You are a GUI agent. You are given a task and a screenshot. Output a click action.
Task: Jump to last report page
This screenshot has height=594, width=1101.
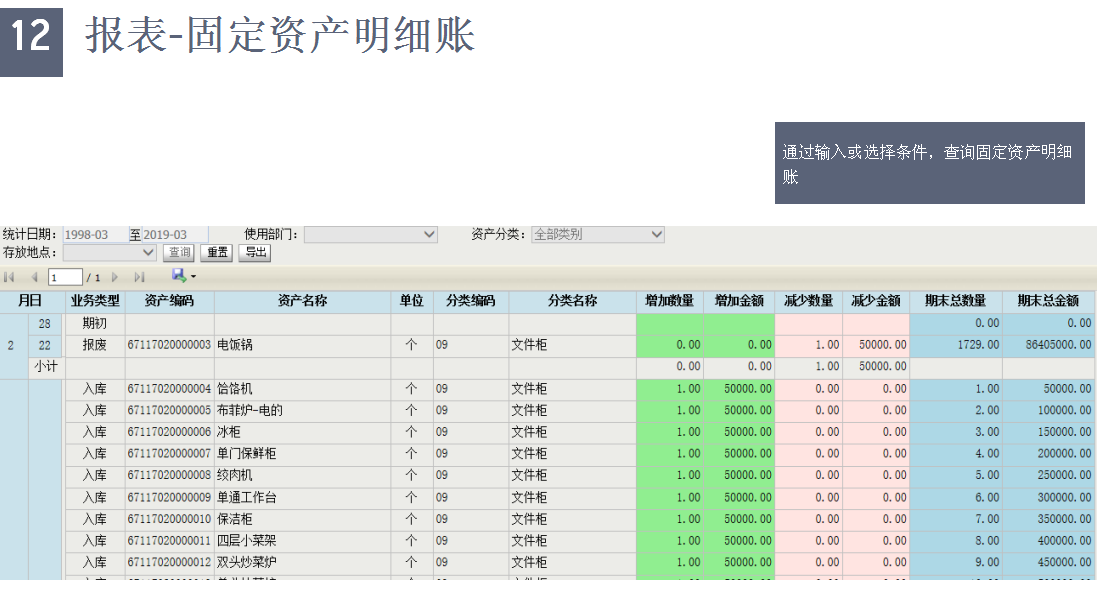[x=139, y=277]
